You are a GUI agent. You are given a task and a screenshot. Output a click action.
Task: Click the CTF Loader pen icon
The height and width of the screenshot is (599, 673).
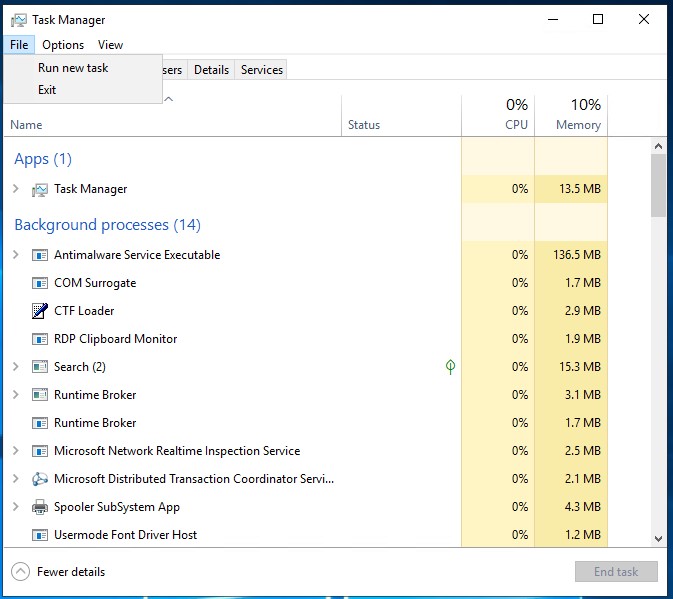point(40,311)
